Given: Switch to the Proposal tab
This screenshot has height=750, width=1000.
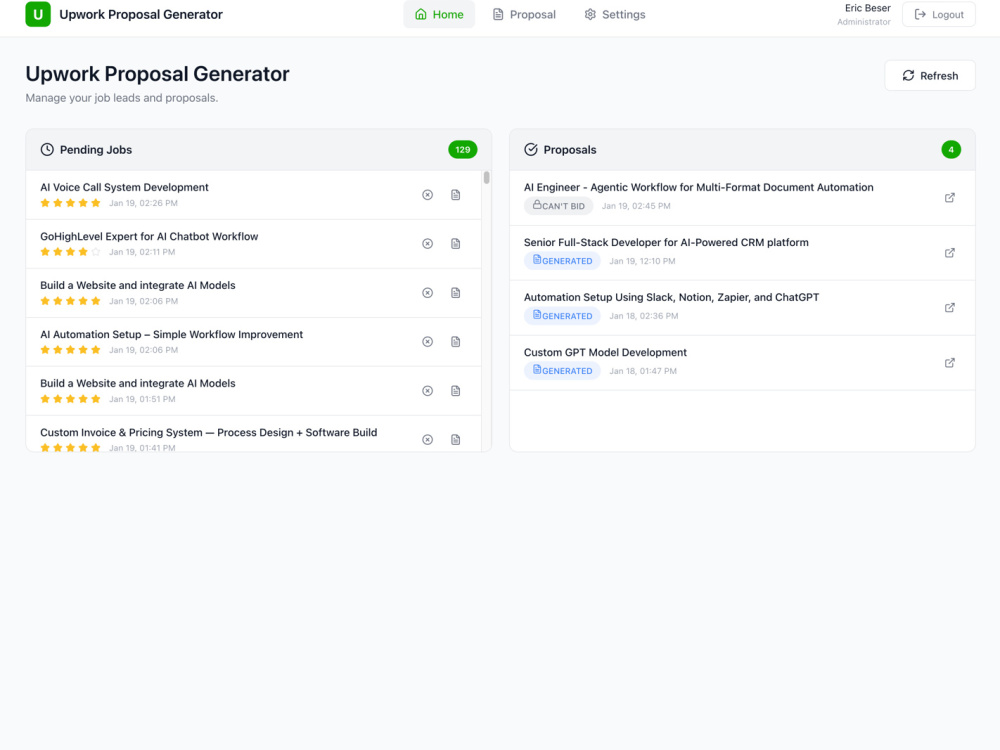Looking at the screenshot, I should click(524, 14).
